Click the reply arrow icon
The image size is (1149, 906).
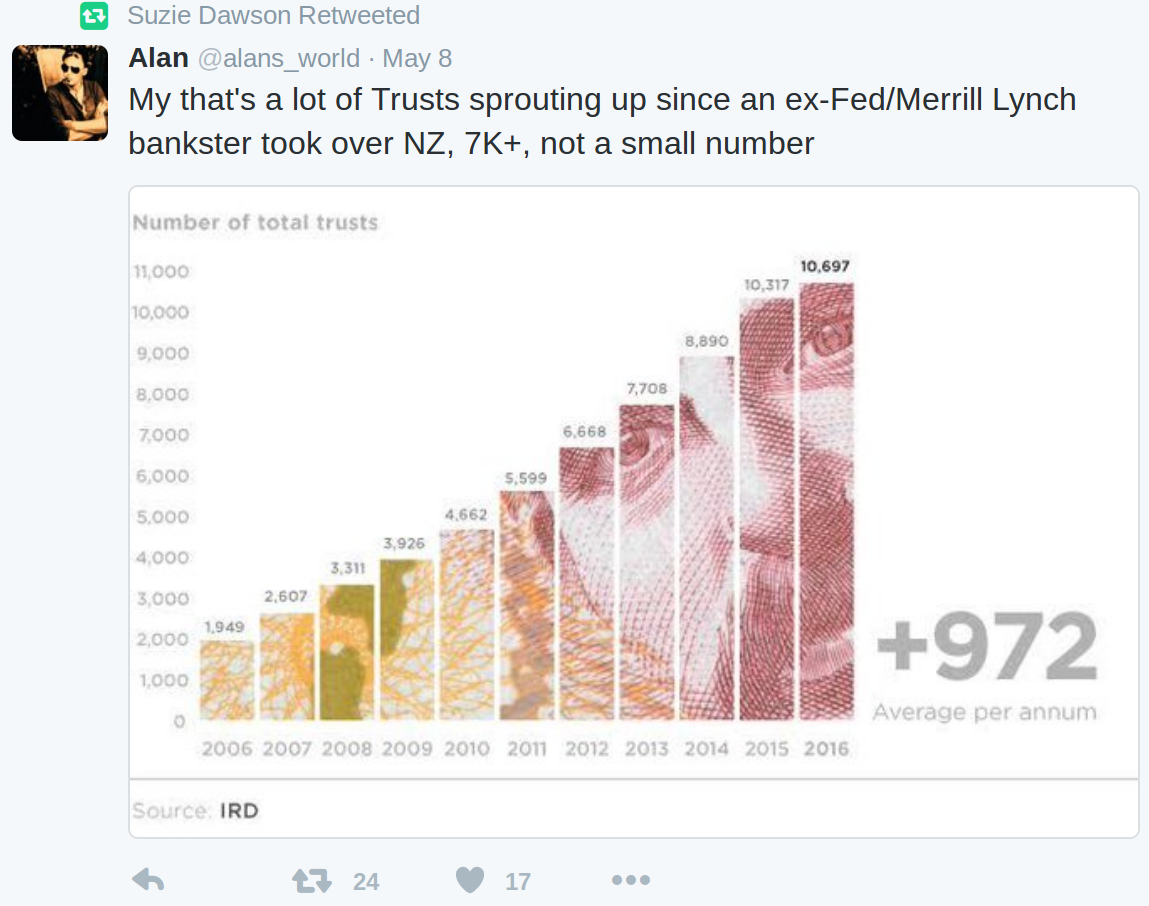click(148, 880)
